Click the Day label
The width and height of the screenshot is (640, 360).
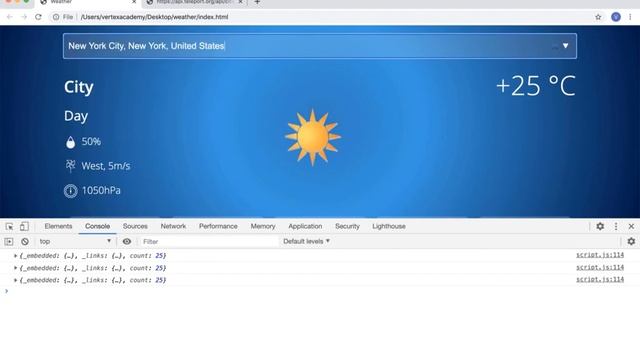click(x=76, y=116)
